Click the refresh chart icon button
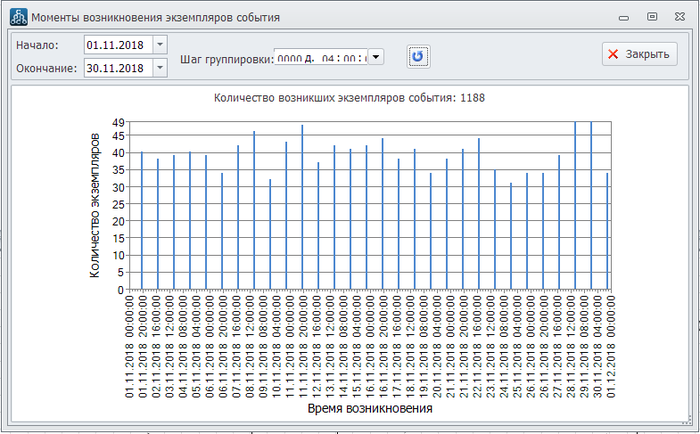 tap(418, 56)
